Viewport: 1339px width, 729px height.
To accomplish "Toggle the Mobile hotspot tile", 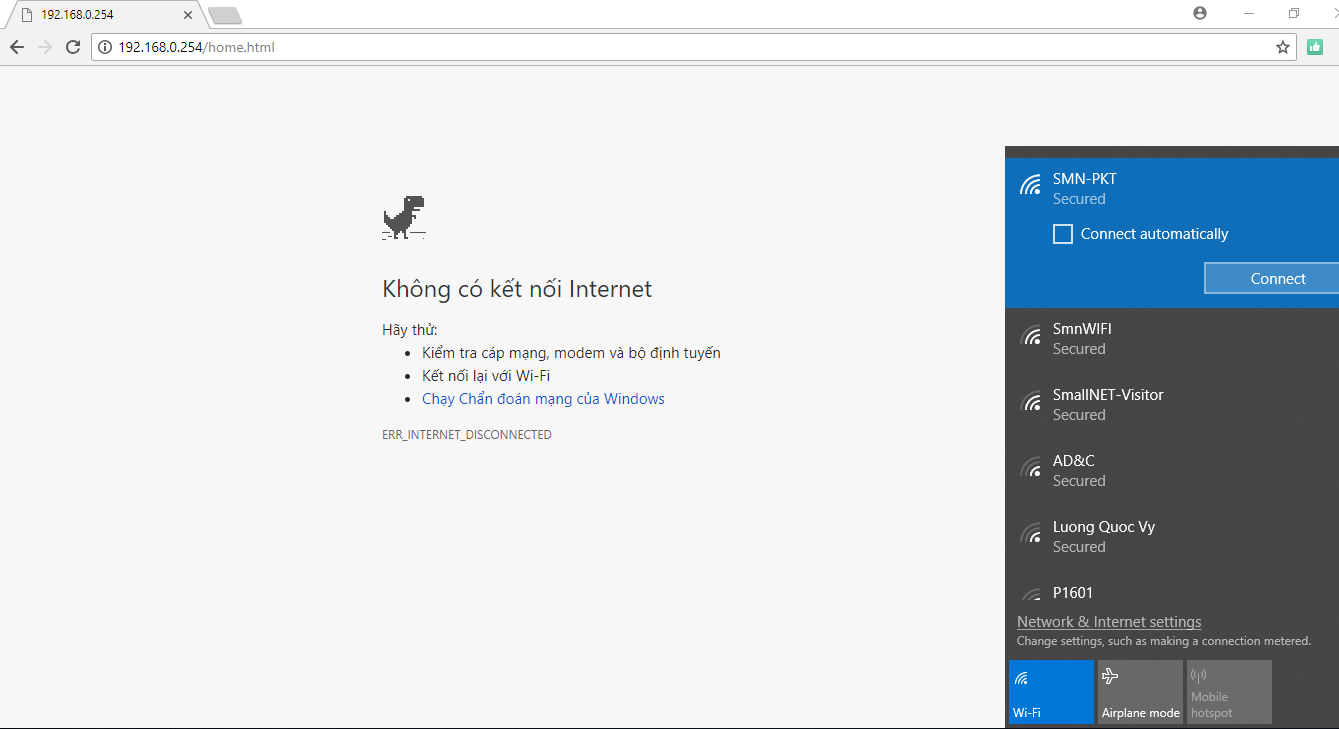I will pos(1229,691).
